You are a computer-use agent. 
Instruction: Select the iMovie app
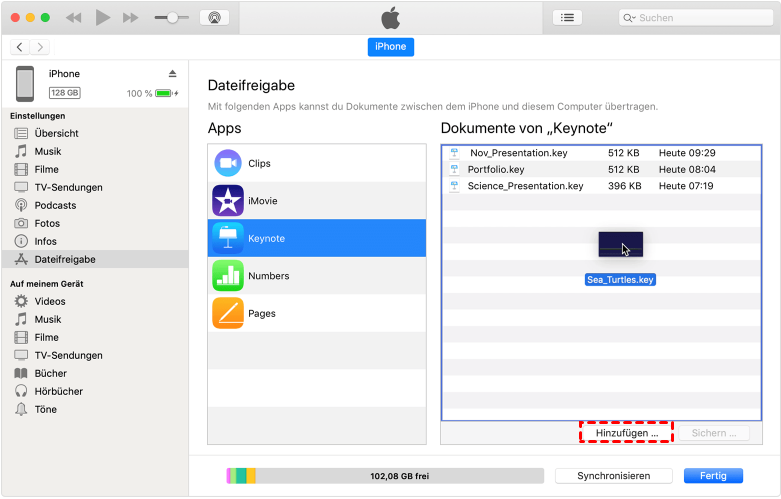click(317, 201)
